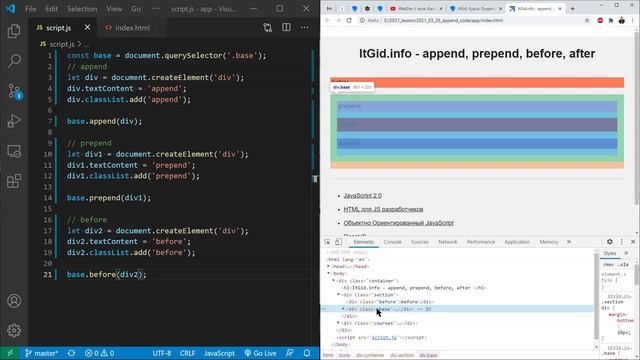Expand the div.base node in DOM tree
The width and height of the screenshot is (640, 360).
coord(343,309)
